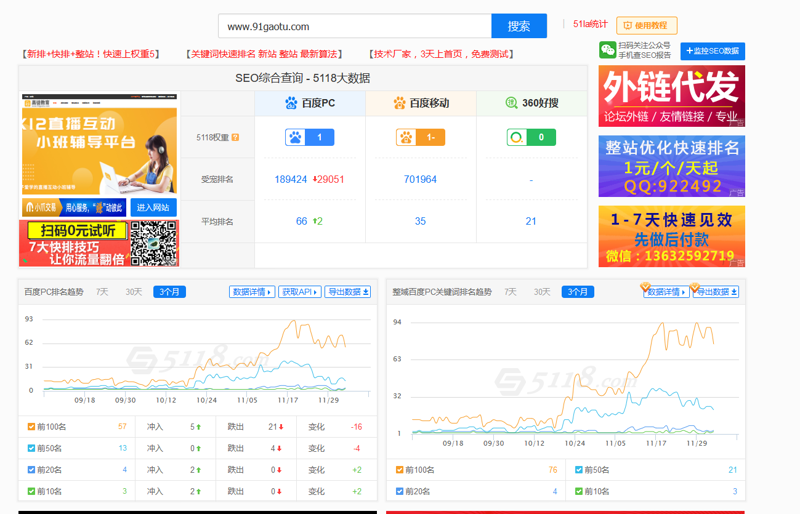Select 7天 tab in 整域百度PC关键词排名趋势

click(x=511, y=292)
